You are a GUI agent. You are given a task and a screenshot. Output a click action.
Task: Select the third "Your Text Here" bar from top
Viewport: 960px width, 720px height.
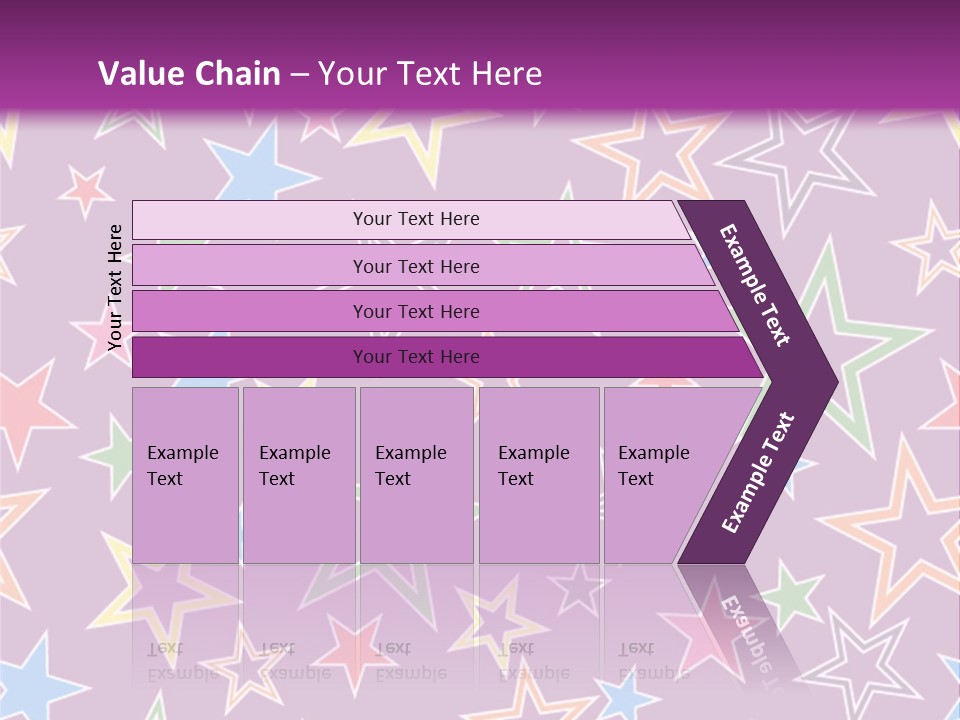point(415,311)
